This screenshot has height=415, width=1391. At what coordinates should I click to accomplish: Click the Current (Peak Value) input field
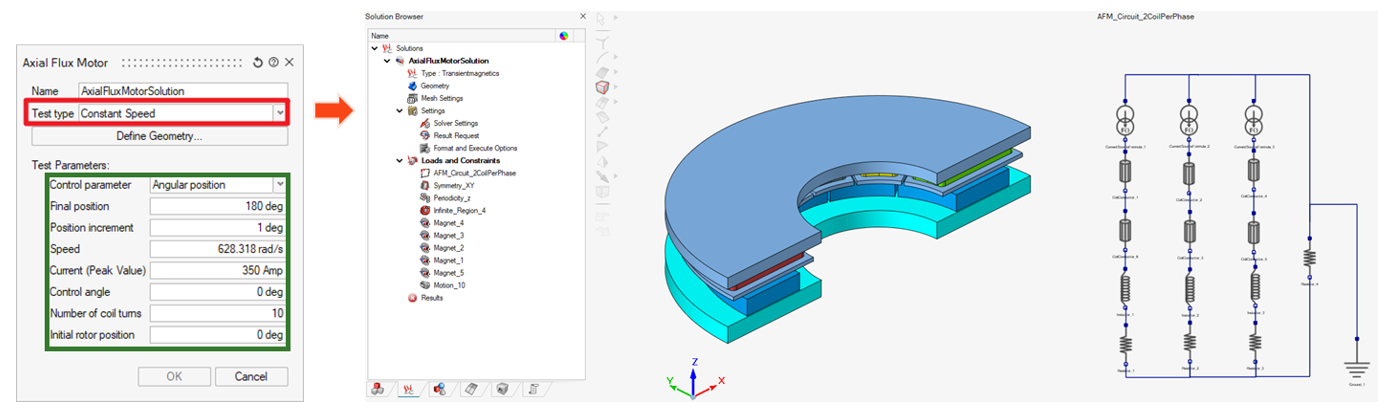click(x=217, y=270)
